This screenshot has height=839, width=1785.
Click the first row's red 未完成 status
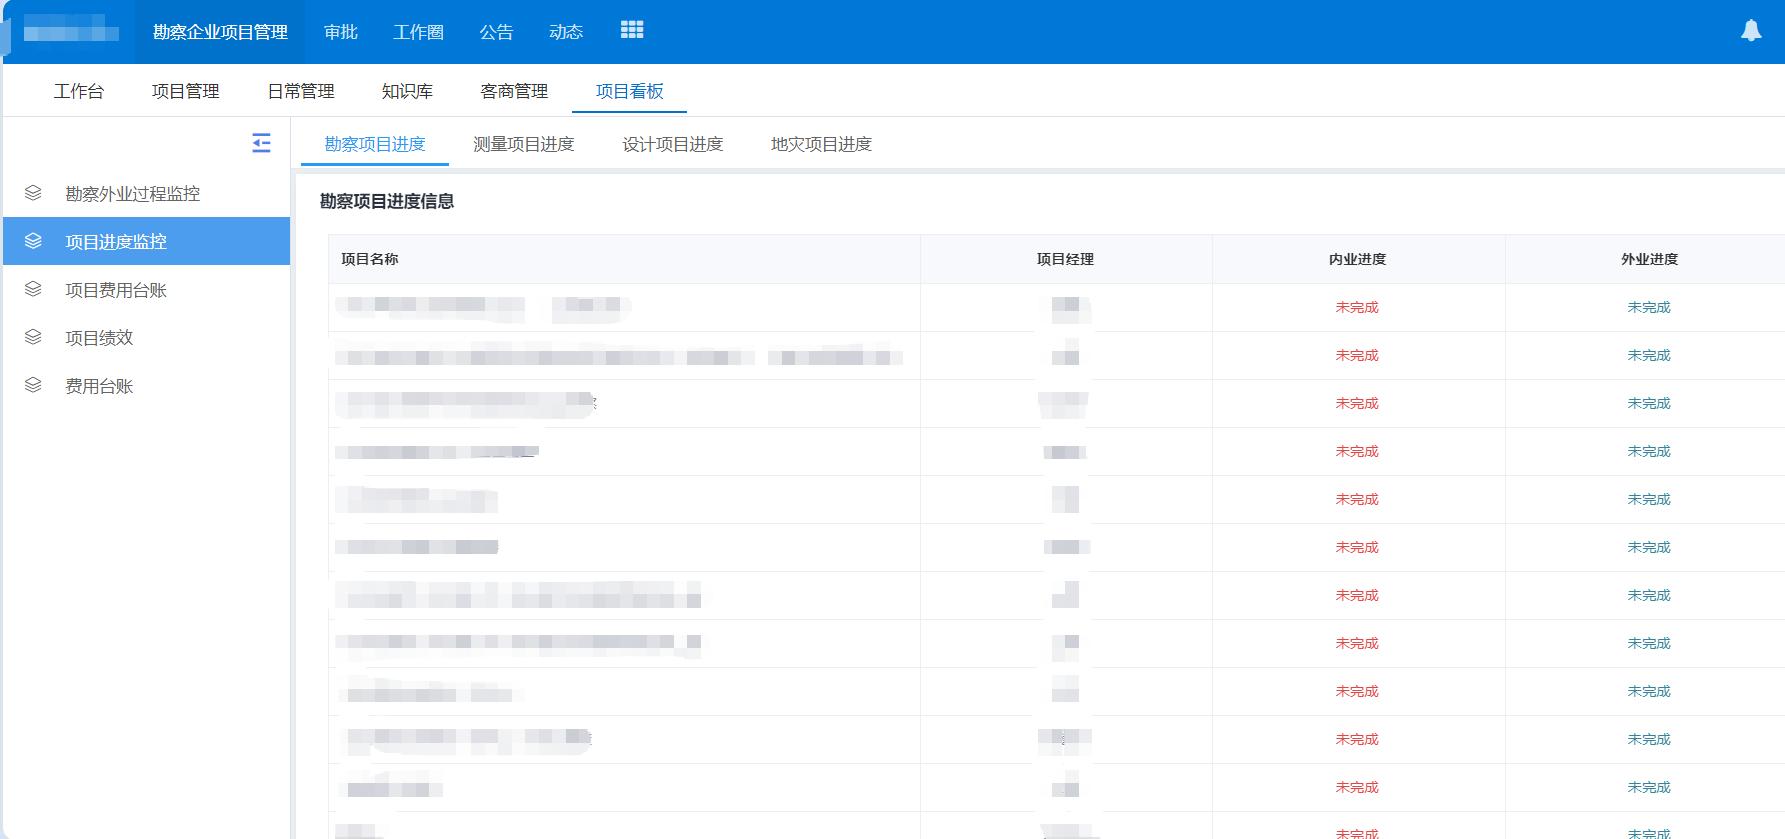pos(1357,307)
